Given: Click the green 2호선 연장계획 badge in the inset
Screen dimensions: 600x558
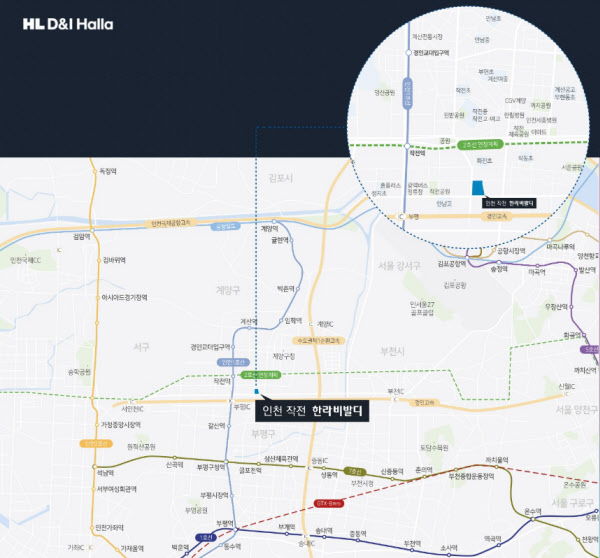Looking at the screenshot, I should pos(480,145).
